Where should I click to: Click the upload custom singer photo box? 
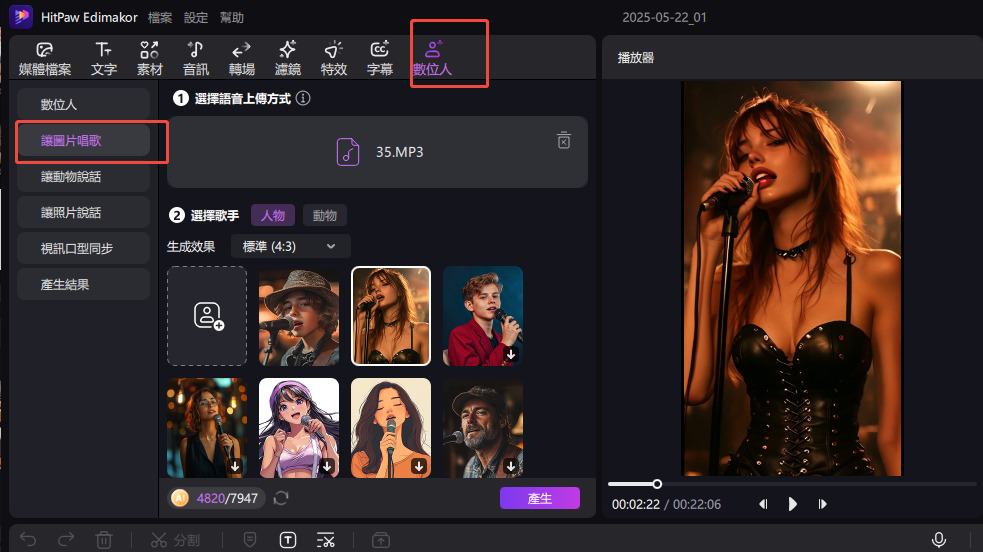pos(207,316)
